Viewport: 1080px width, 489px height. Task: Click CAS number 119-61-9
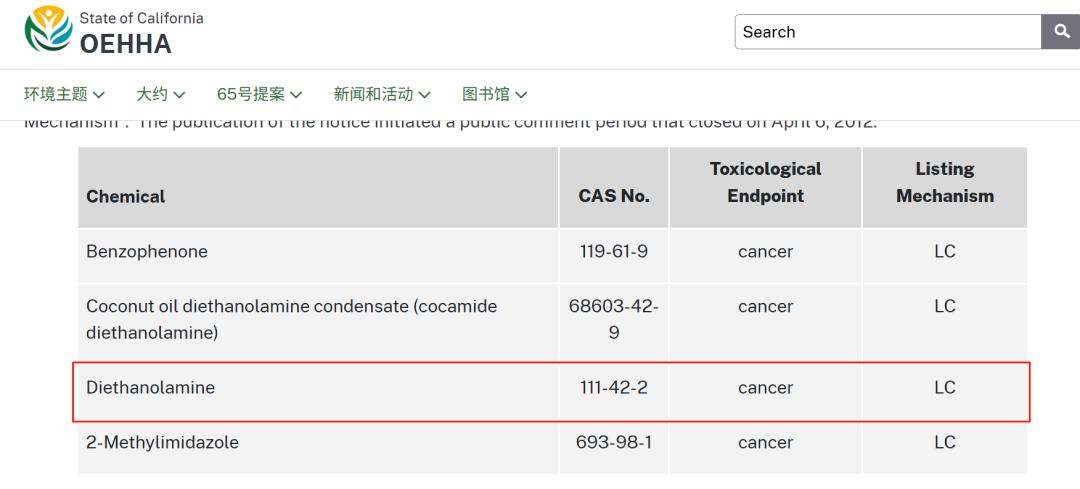tap(614, 251)
